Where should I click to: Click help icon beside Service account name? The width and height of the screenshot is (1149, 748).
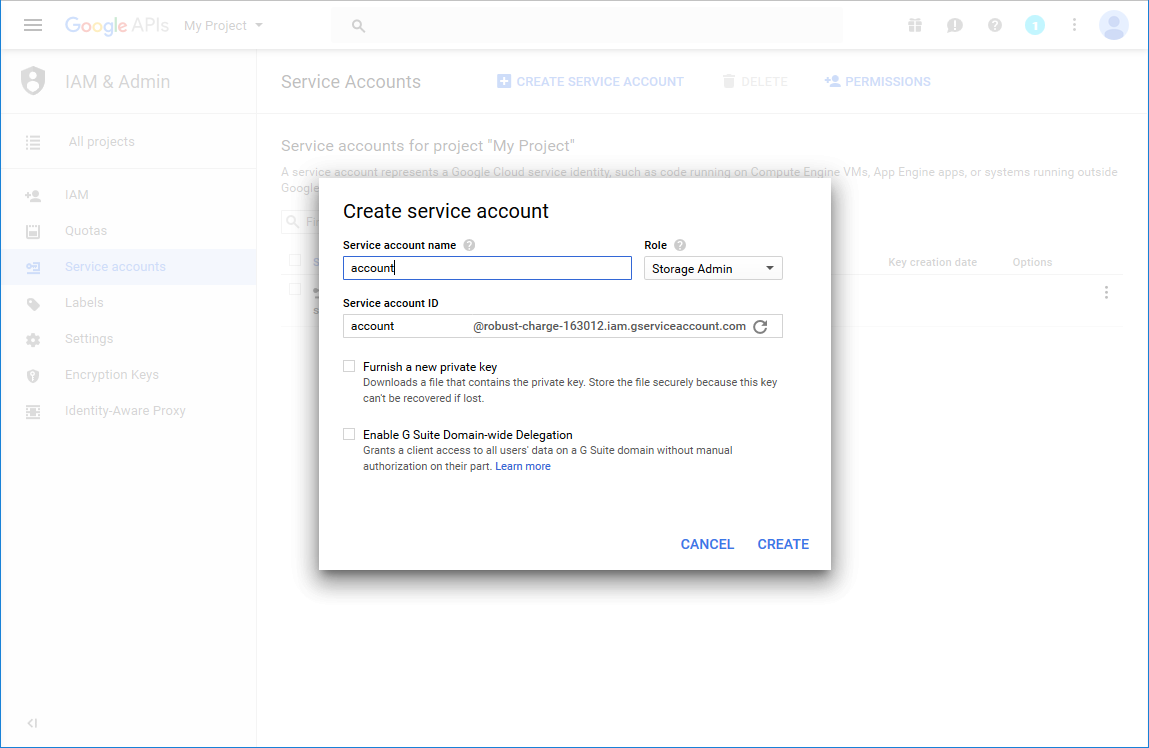tap(469, 245)
